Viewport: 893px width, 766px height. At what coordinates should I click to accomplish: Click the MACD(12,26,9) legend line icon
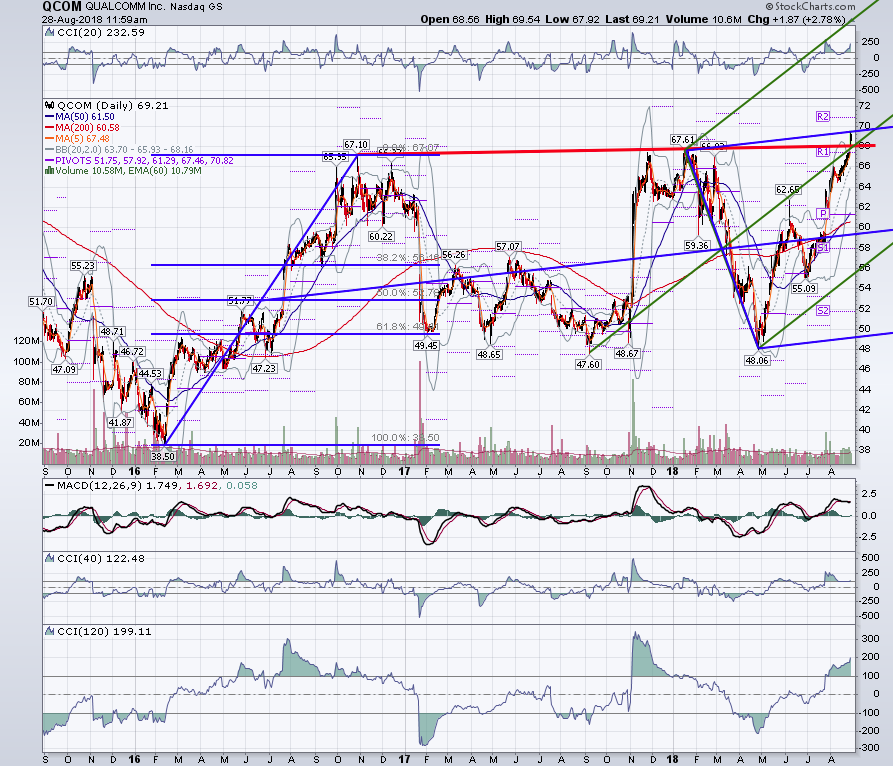coord(50,486)
